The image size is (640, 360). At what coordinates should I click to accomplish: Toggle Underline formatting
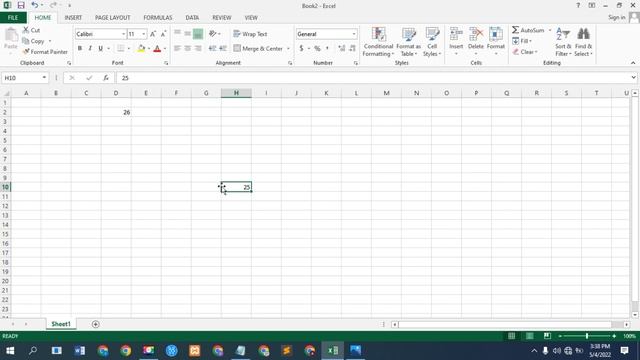100,49
